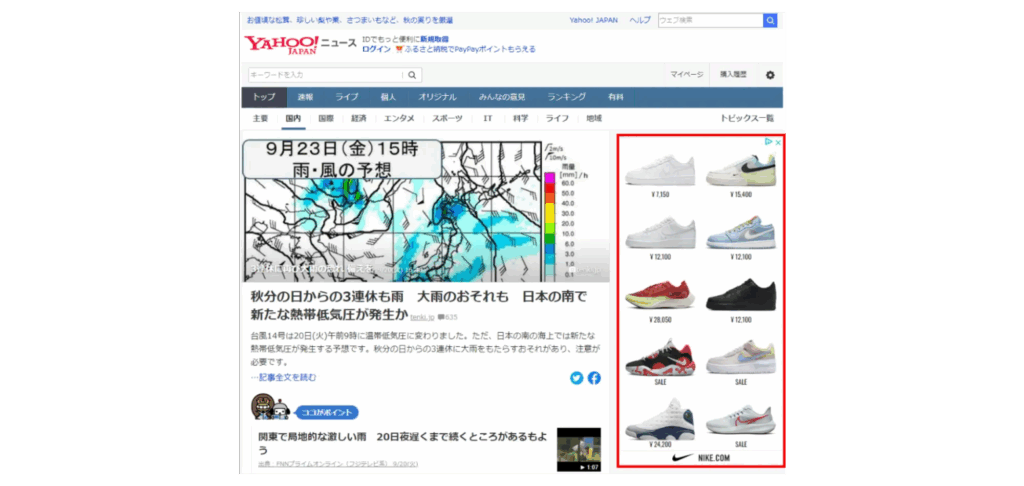The width and height of the screenshot is (1024, 486).
Task: Click the blue web search magnifier button
Action: point(770,20)
